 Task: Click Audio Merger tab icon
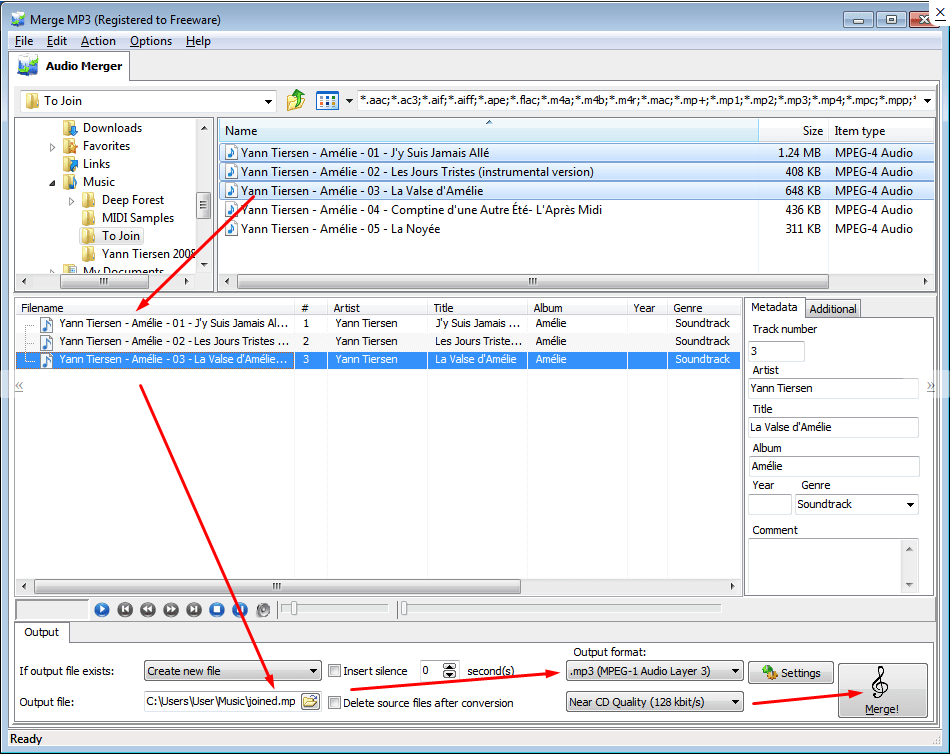(x=28, y=66)
